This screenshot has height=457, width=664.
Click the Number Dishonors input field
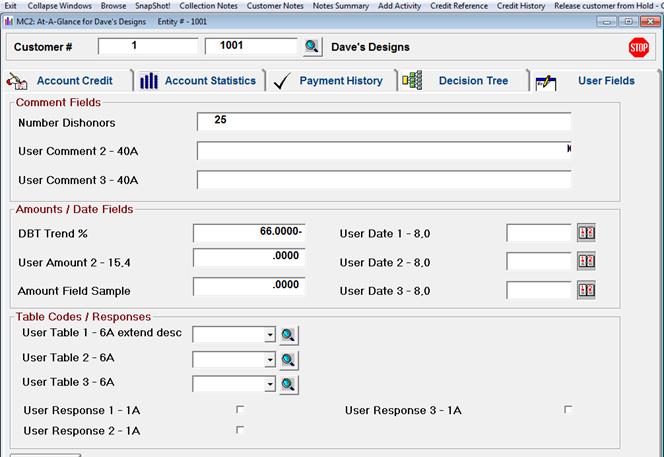click(384, 121)
